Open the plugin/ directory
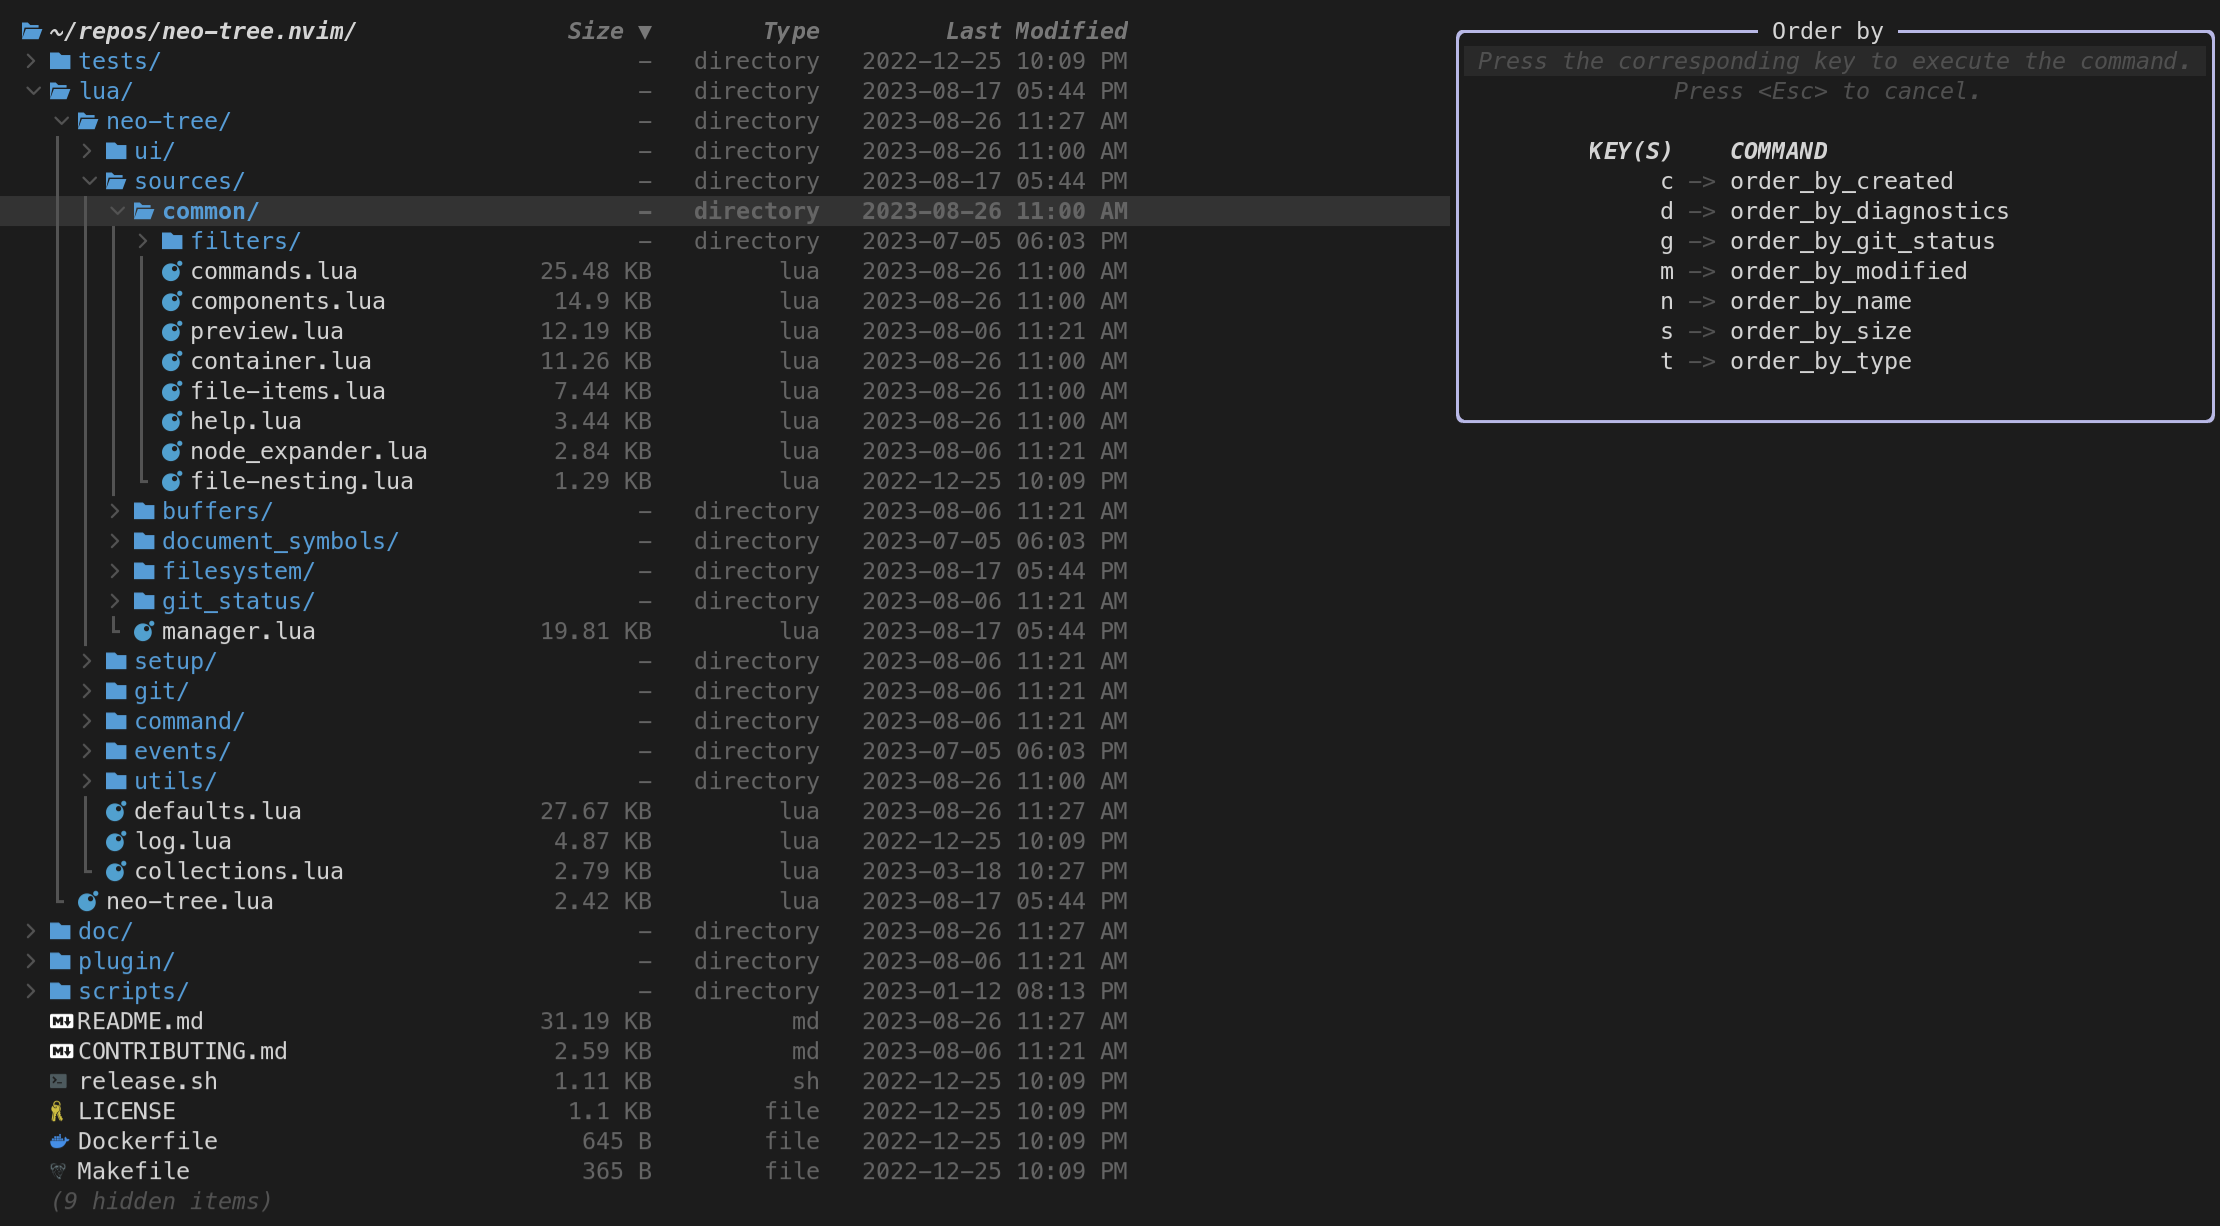Viewport: 2220px width, 1226px height. click(x=126, y=961)
